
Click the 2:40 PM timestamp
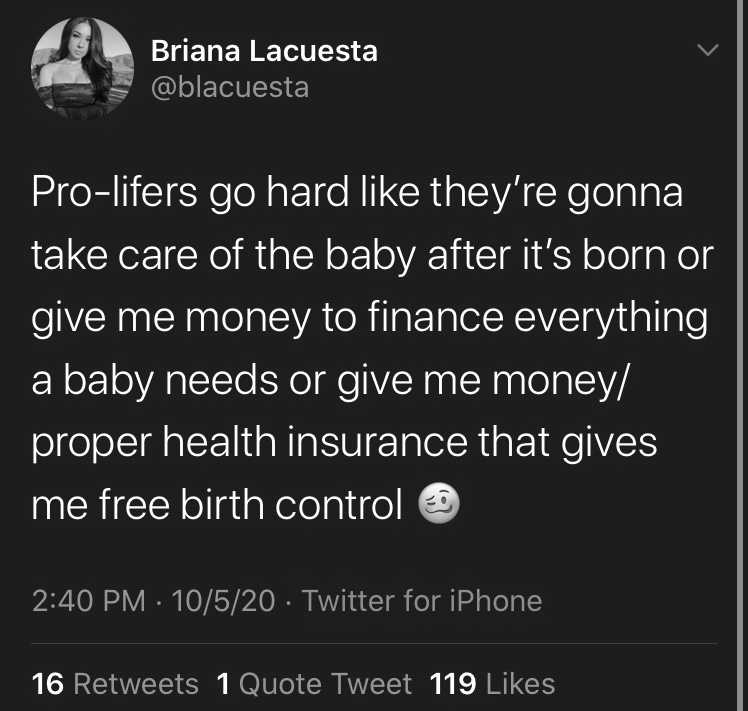(x=89, y=601)
